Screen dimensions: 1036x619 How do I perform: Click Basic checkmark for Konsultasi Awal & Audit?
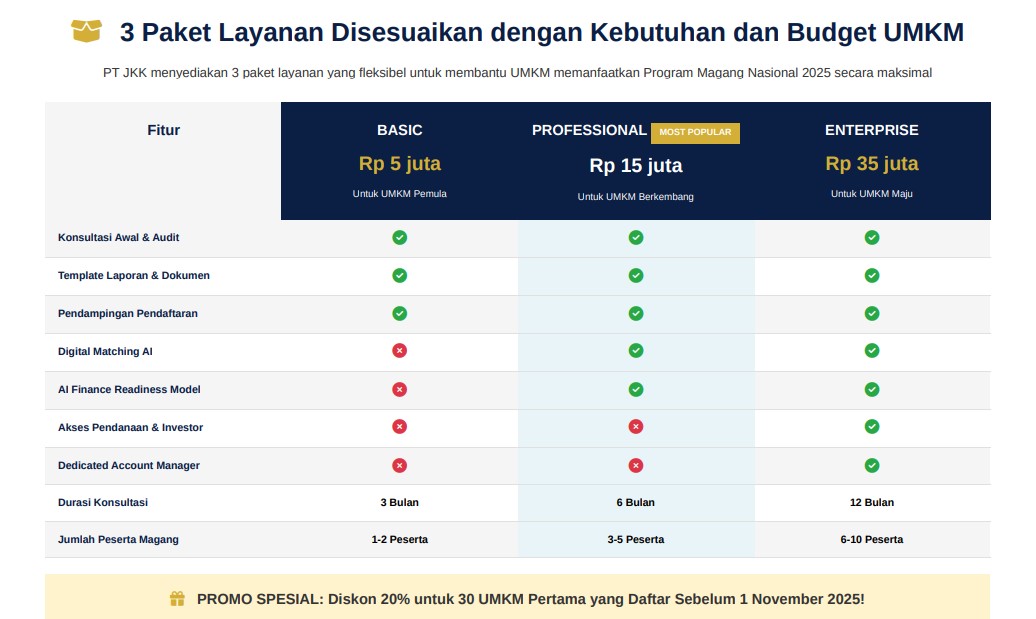399,238
